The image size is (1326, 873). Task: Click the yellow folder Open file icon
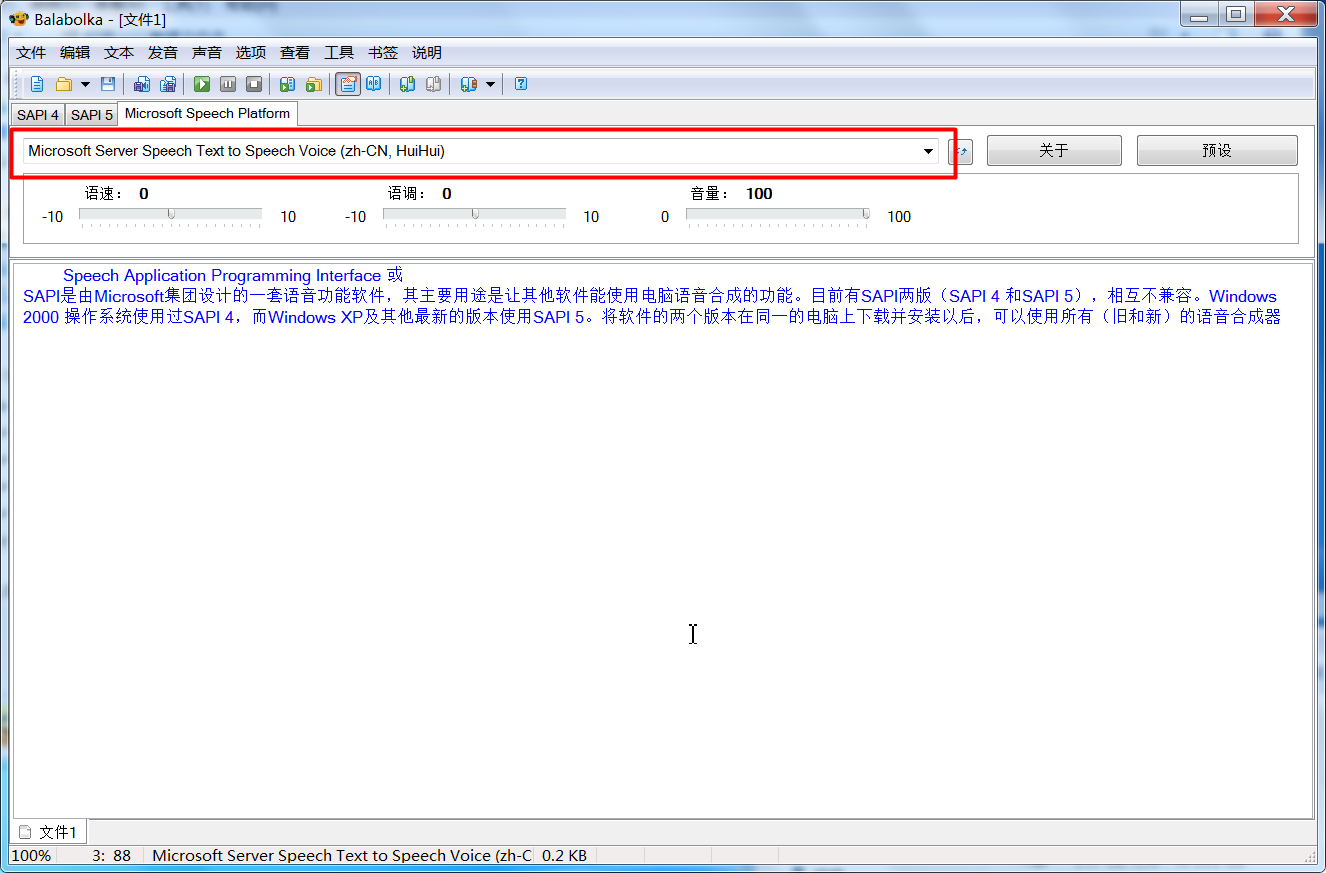click(x=63, y=84)
